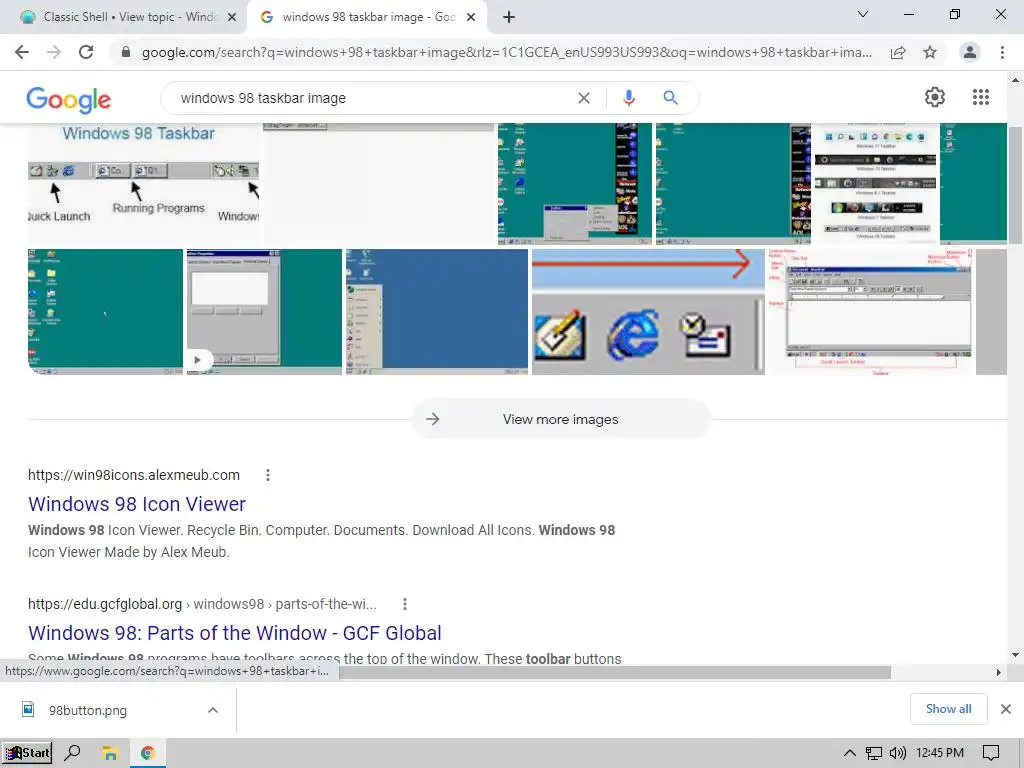
Task: Clear the search box text
Action: click(x=584, y=98)
